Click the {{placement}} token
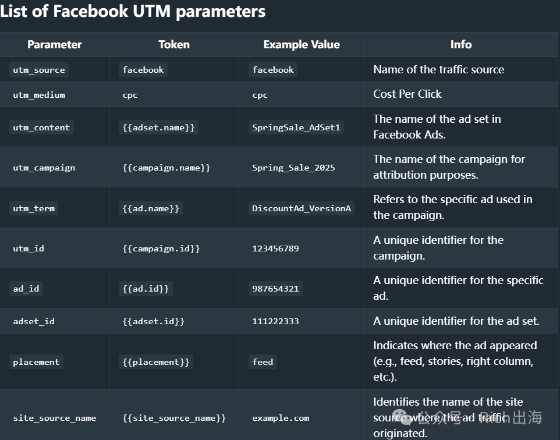 156,362
